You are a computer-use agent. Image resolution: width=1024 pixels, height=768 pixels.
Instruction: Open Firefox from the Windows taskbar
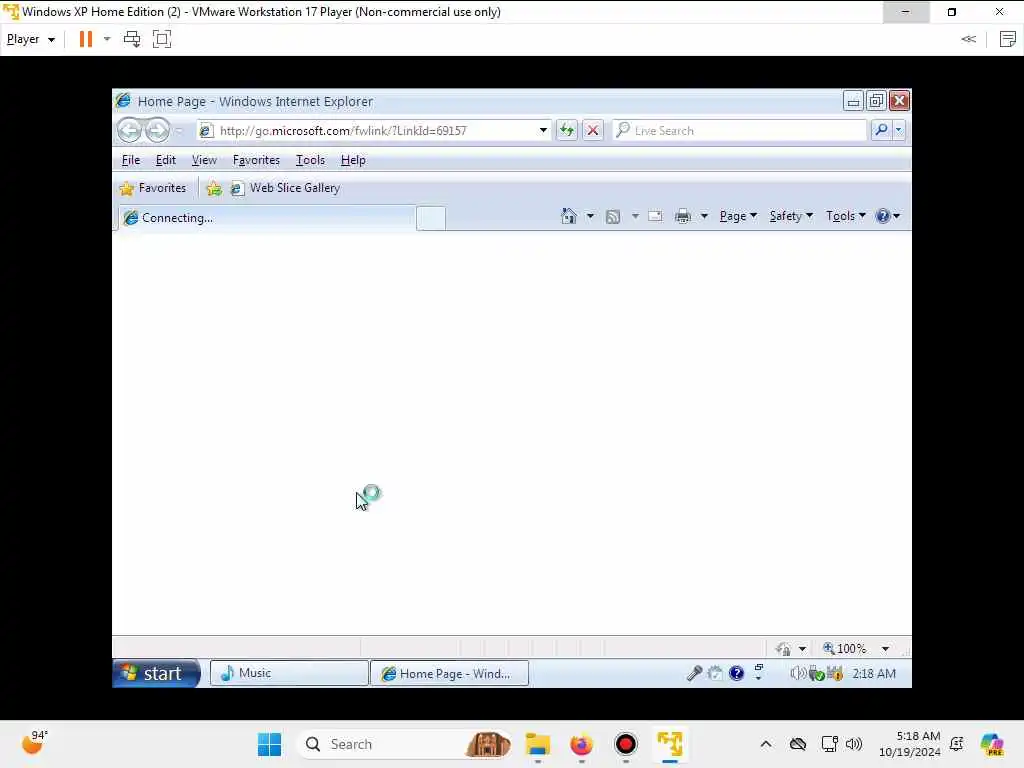(581, 744)
